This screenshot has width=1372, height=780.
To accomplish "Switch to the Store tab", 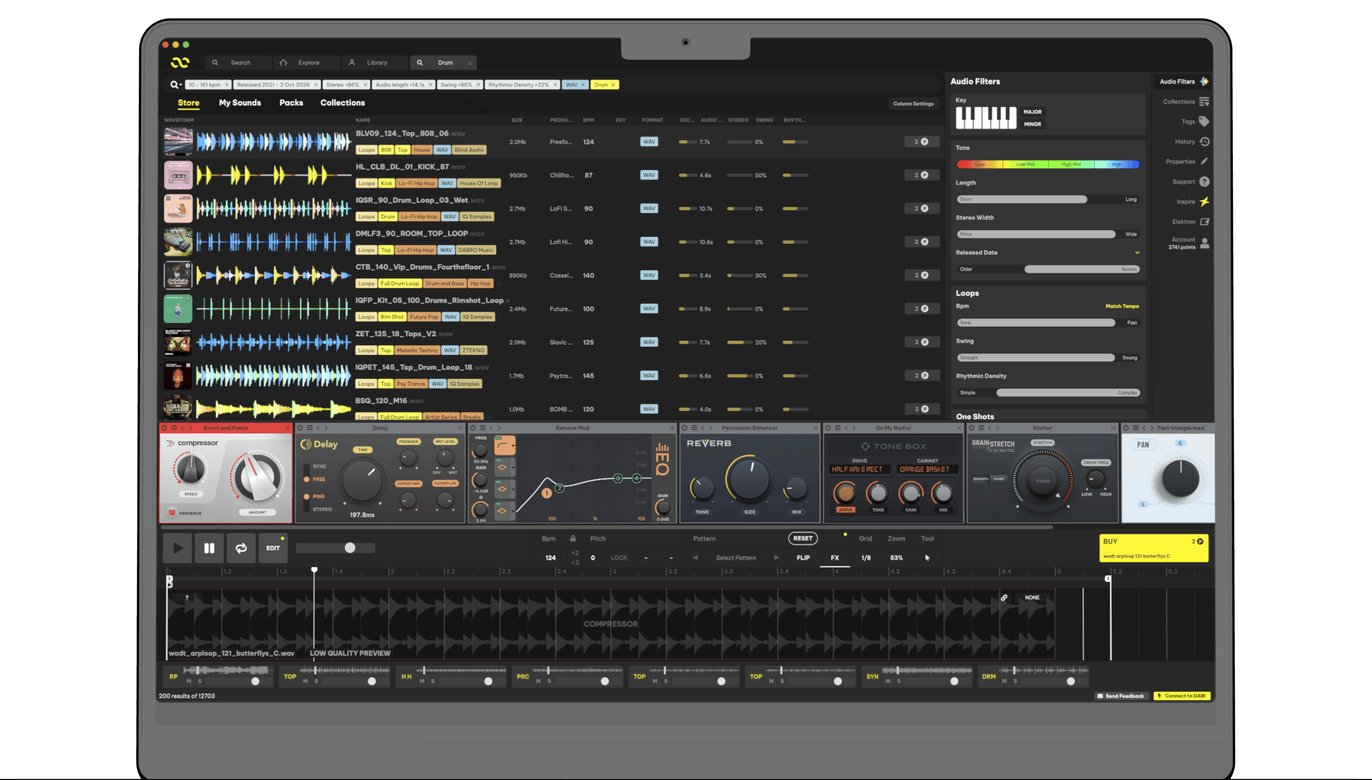I will pyautogui.click(x=188, y=103).
